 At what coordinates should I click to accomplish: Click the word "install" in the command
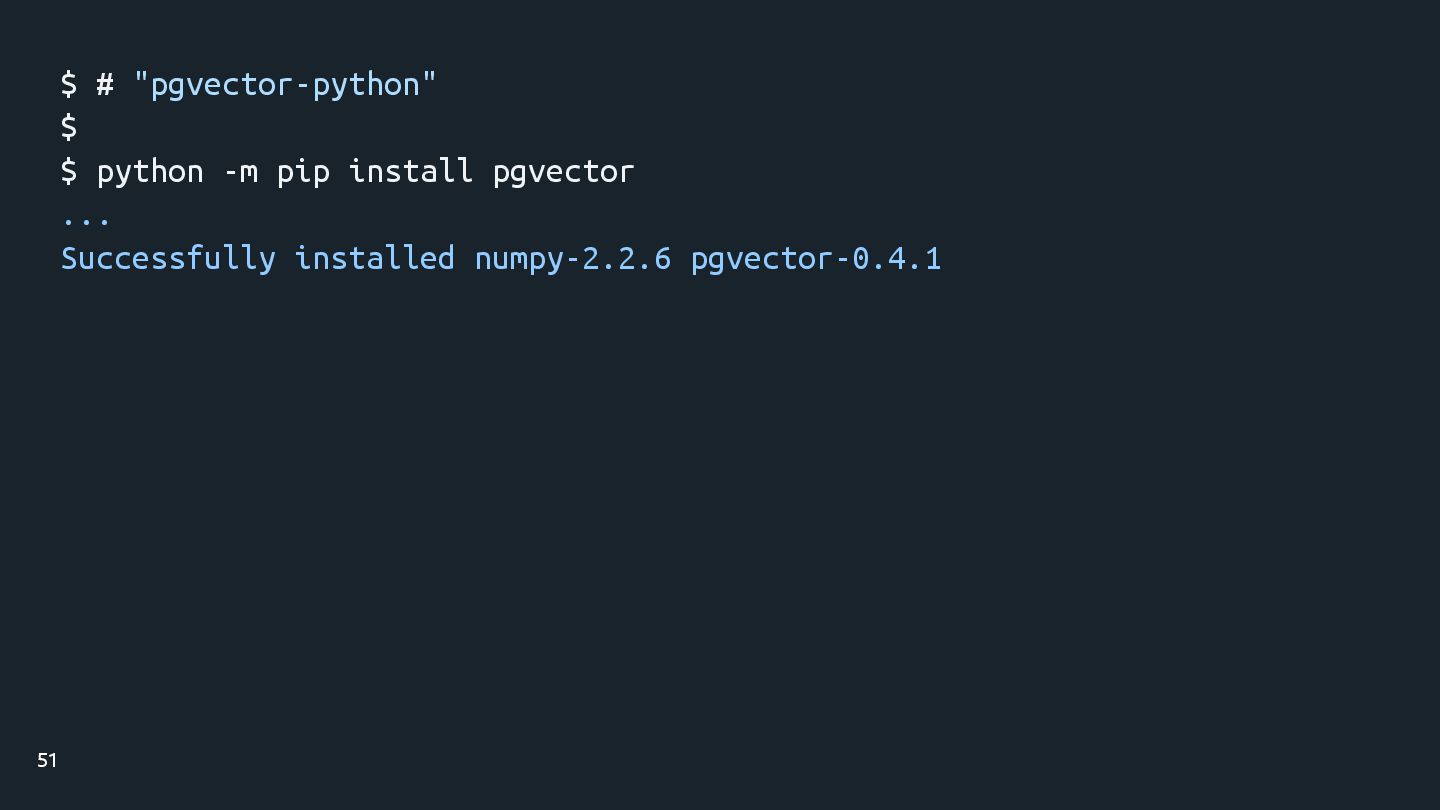click(410, 171)
